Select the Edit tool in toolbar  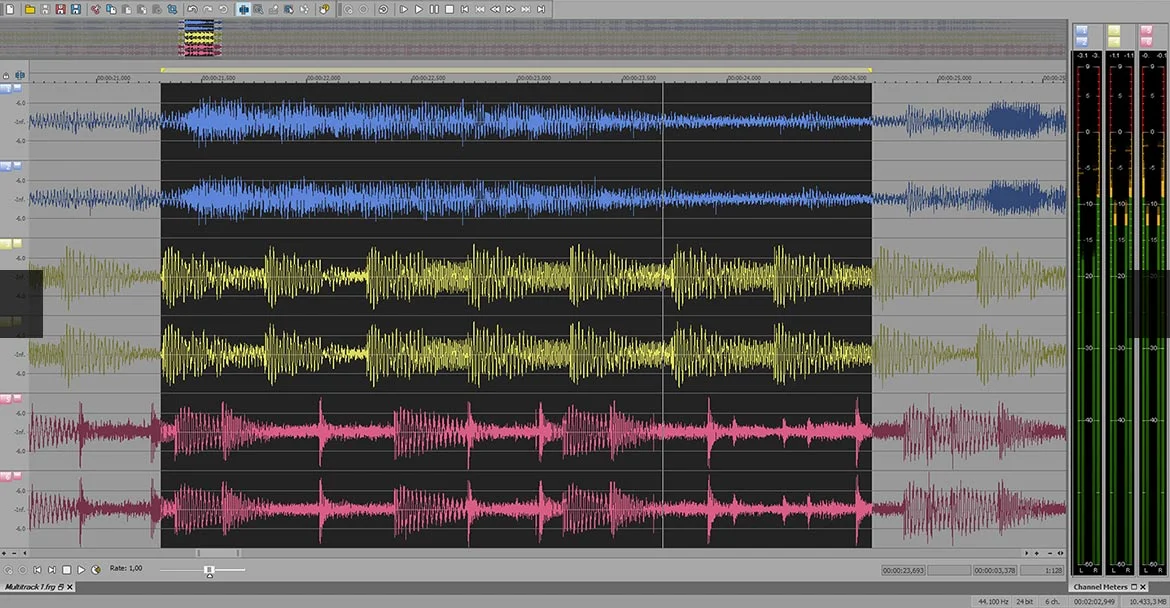243,10
